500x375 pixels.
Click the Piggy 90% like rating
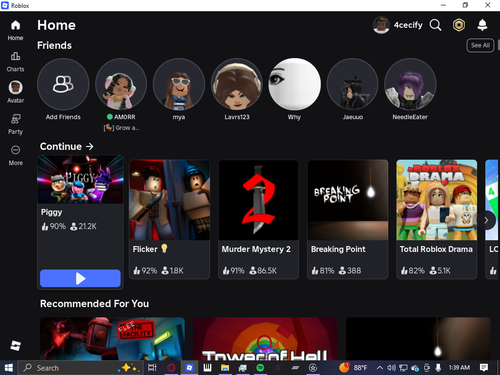pyautogui.click(x=53, y=226)
